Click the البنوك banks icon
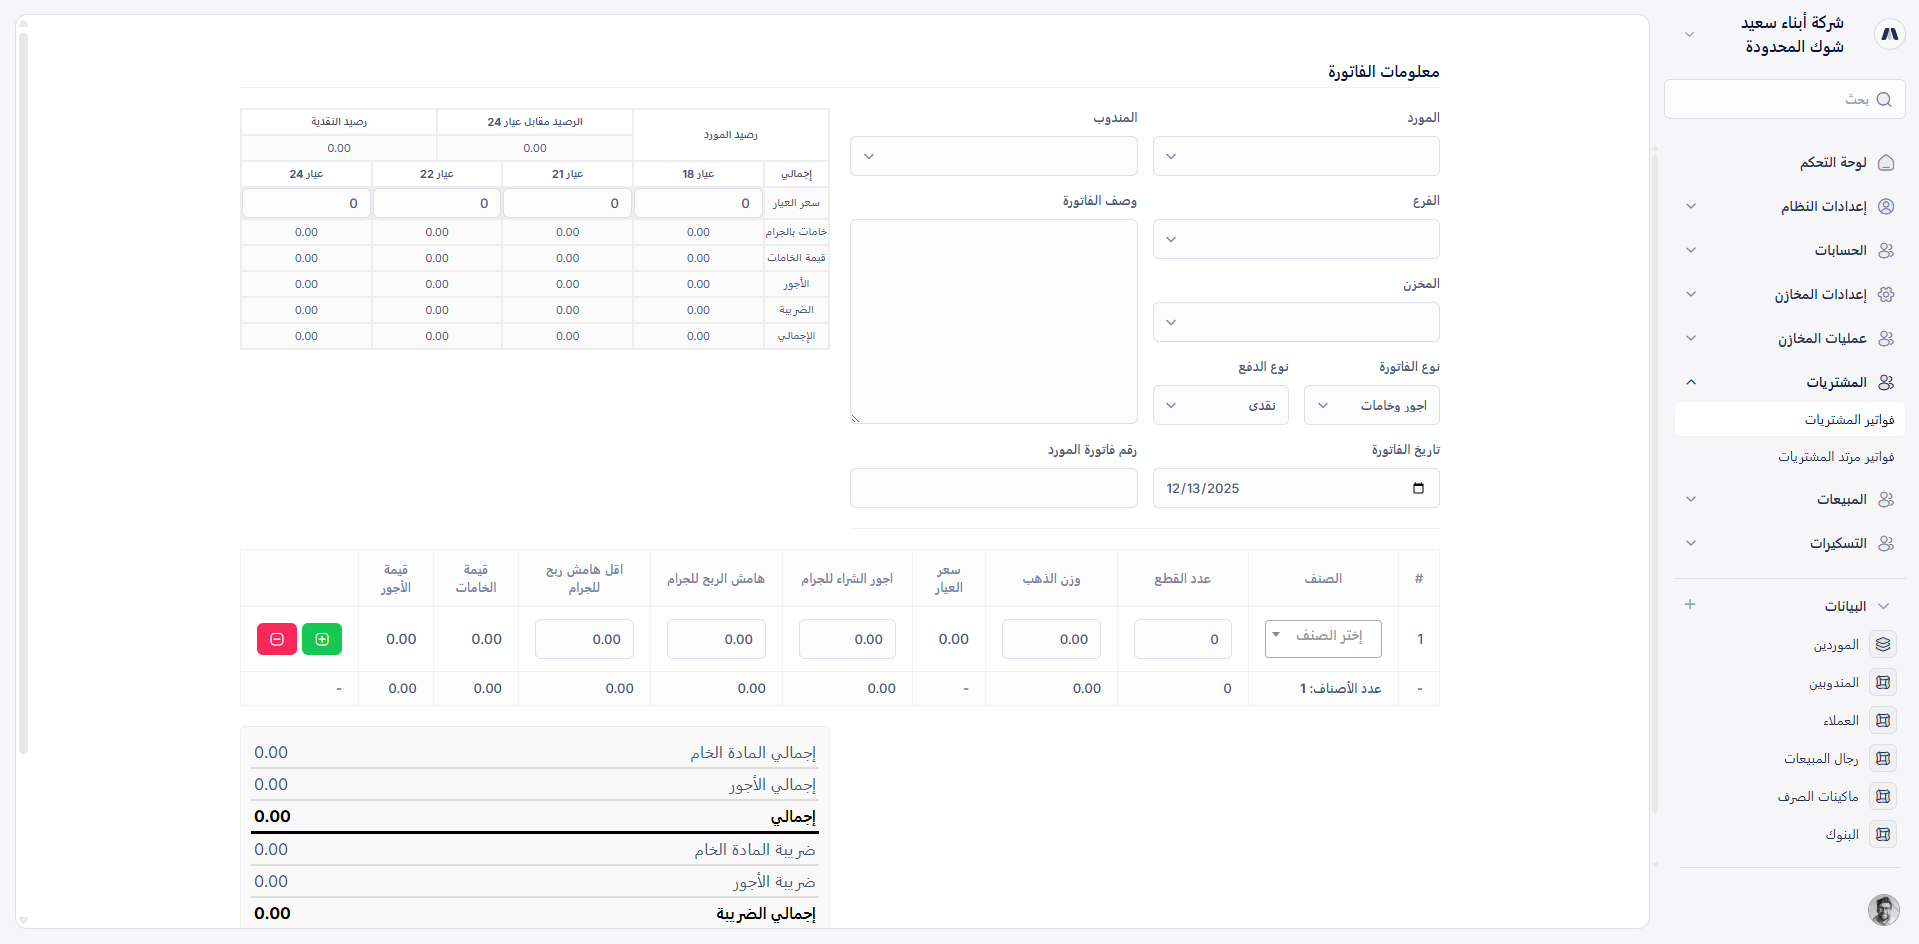1919x944 pixels. [x=1884, y=834]
